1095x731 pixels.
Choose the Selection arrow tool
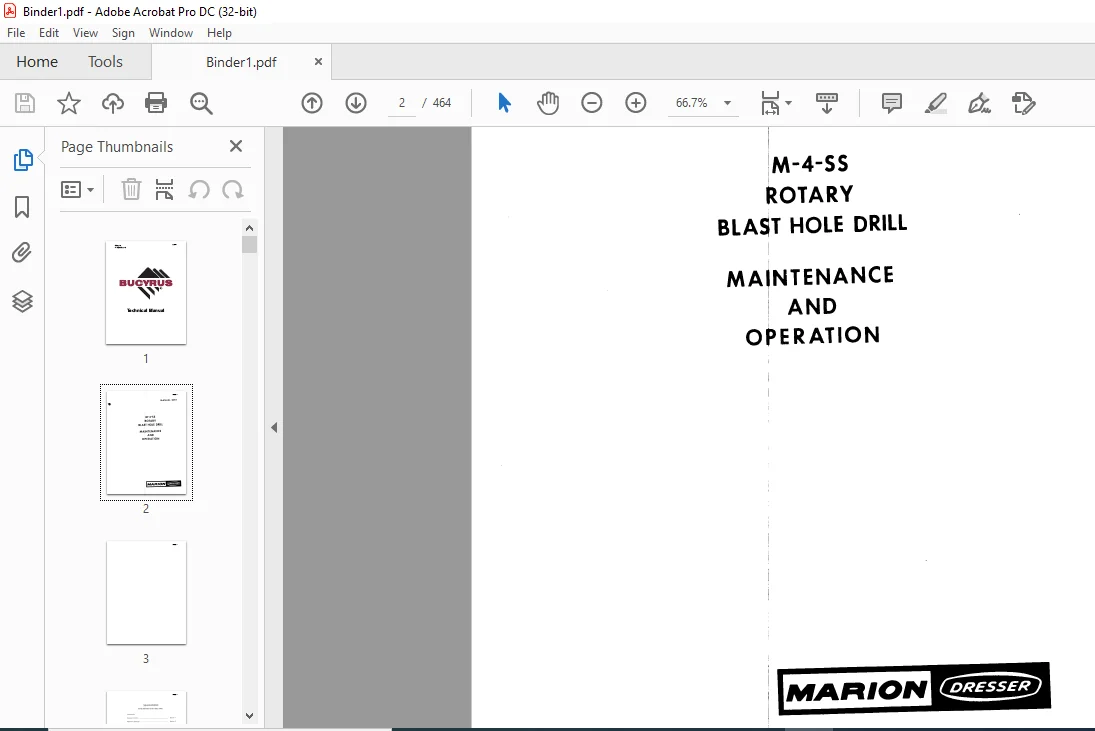[x=504, y=103]
